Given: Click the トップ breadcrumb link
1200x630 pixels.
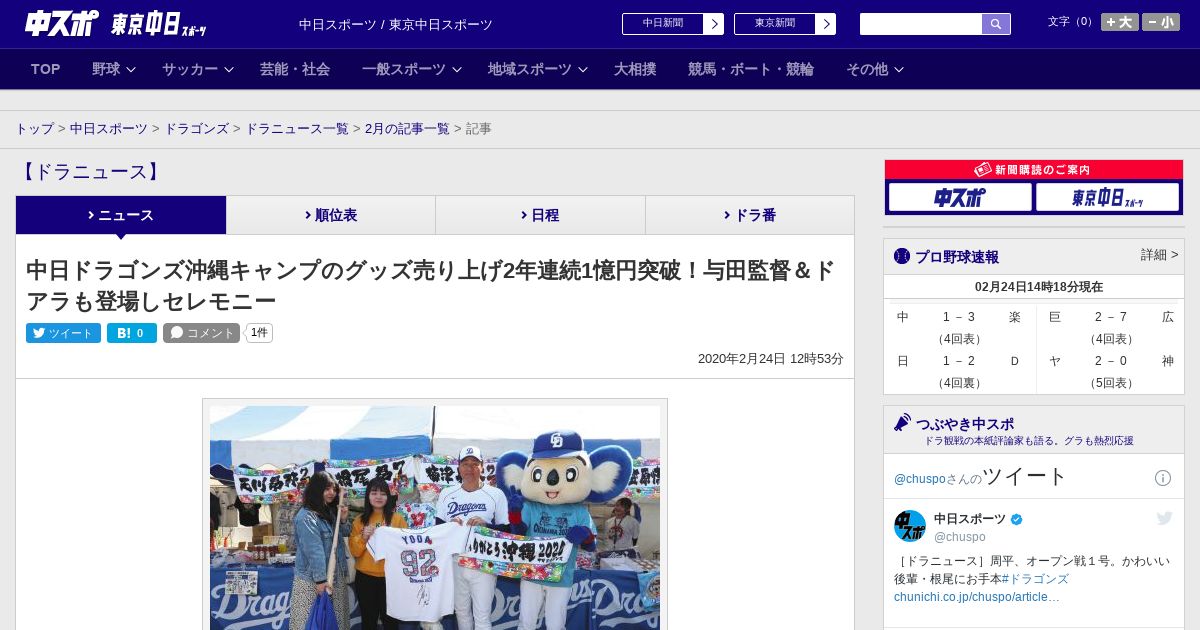Looking at the screenshot, I should point(35,129).
